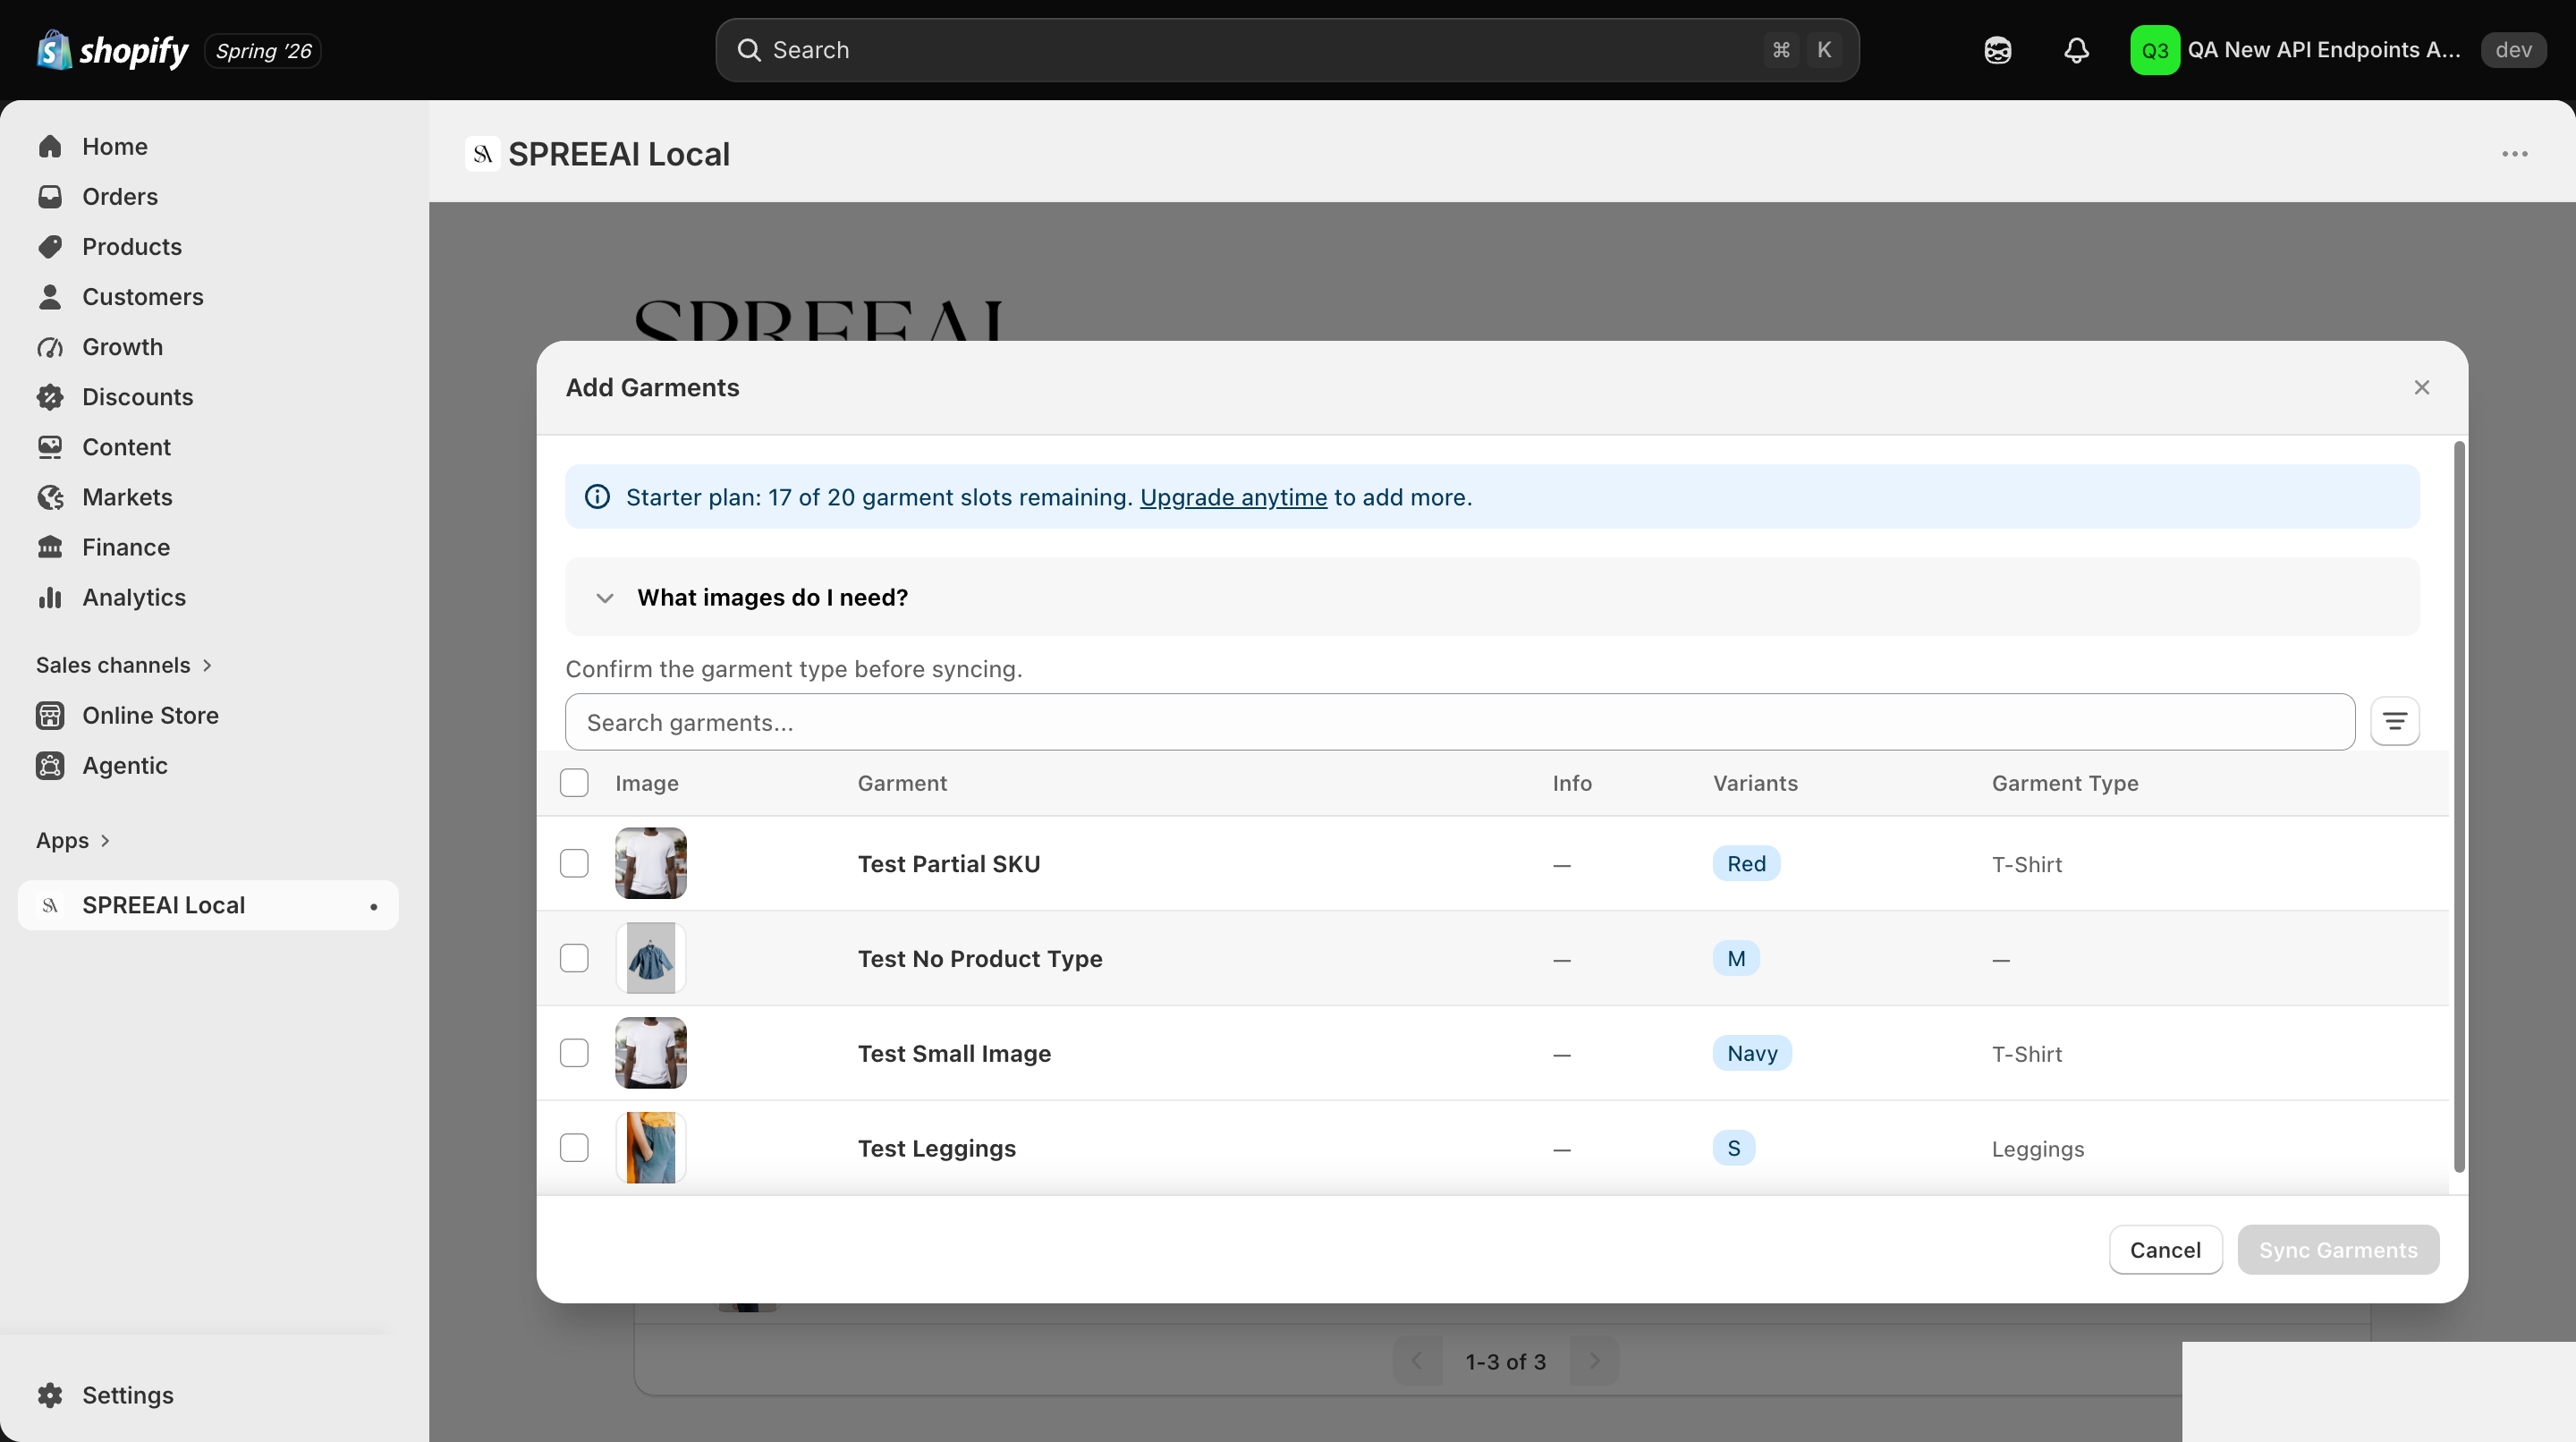
Task: Expand 'What images do I need?' section
Action: [1492, 597]
